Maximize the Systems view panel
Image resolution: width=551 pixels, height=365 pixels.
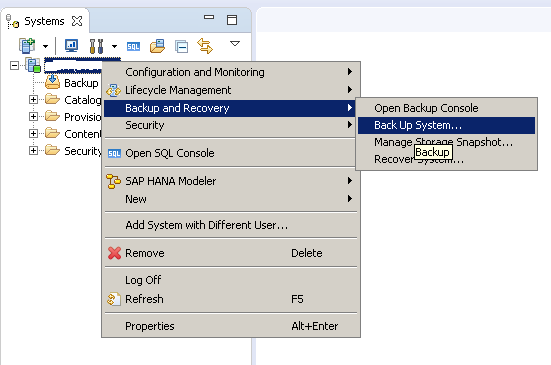[x=232, y=20]
